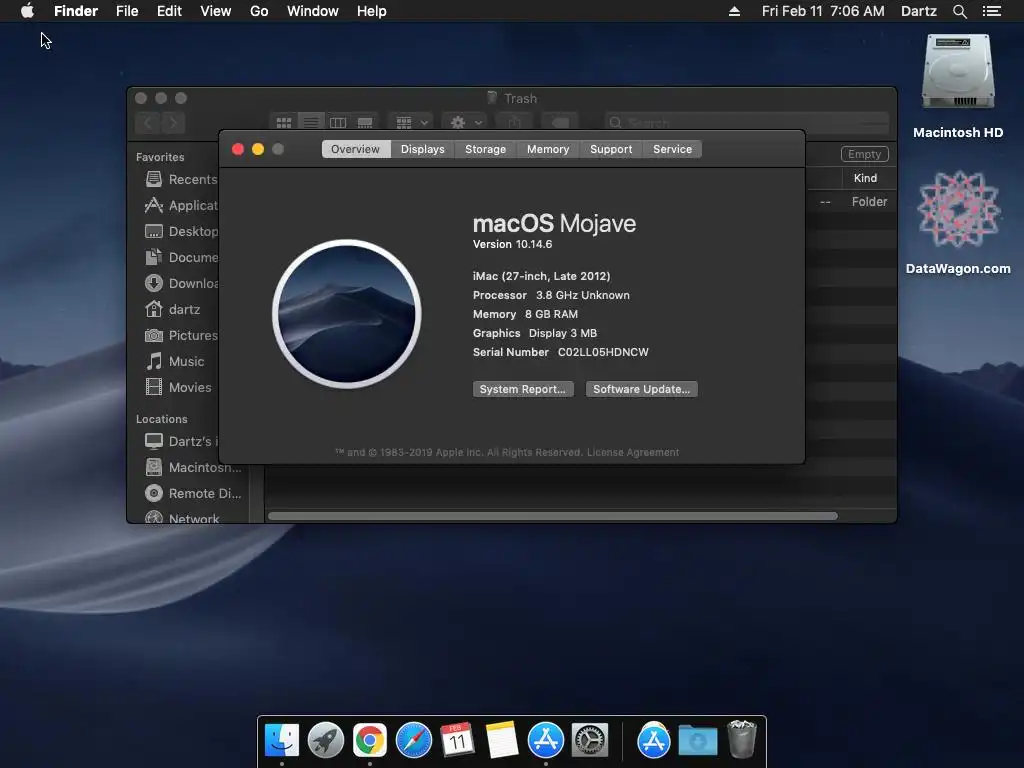Open Spotlight search magnifier in menu bar
1024x768 pixels.
click(x=959, y=11)
